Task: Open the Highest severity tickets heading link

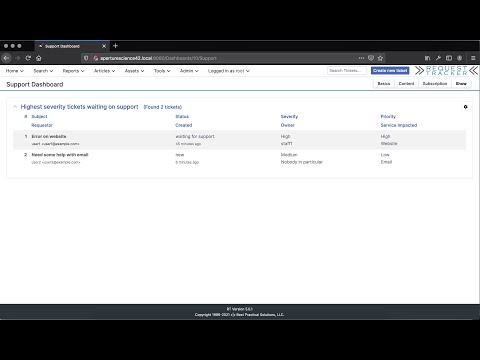Action: [79, 107]
